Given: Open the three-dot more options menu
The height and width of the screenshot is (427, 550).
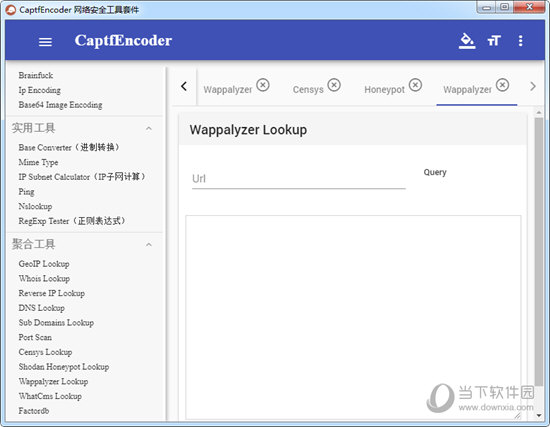Looking at the screenshot, I should point(521,41).
